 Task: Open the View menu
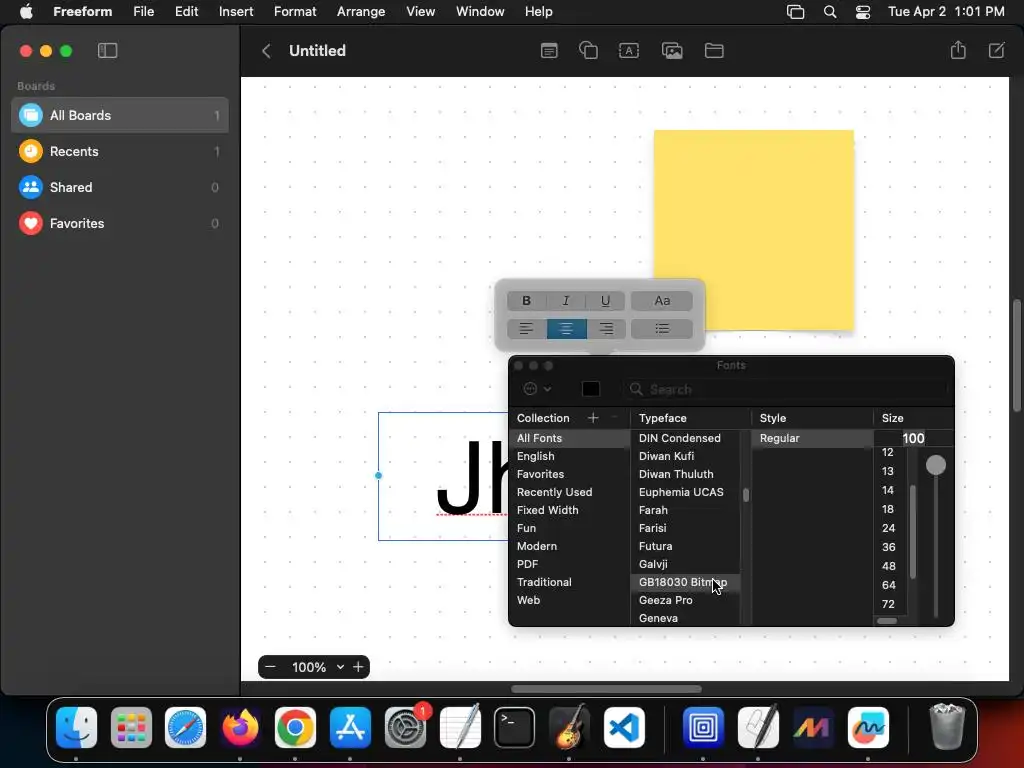(421, 11)
